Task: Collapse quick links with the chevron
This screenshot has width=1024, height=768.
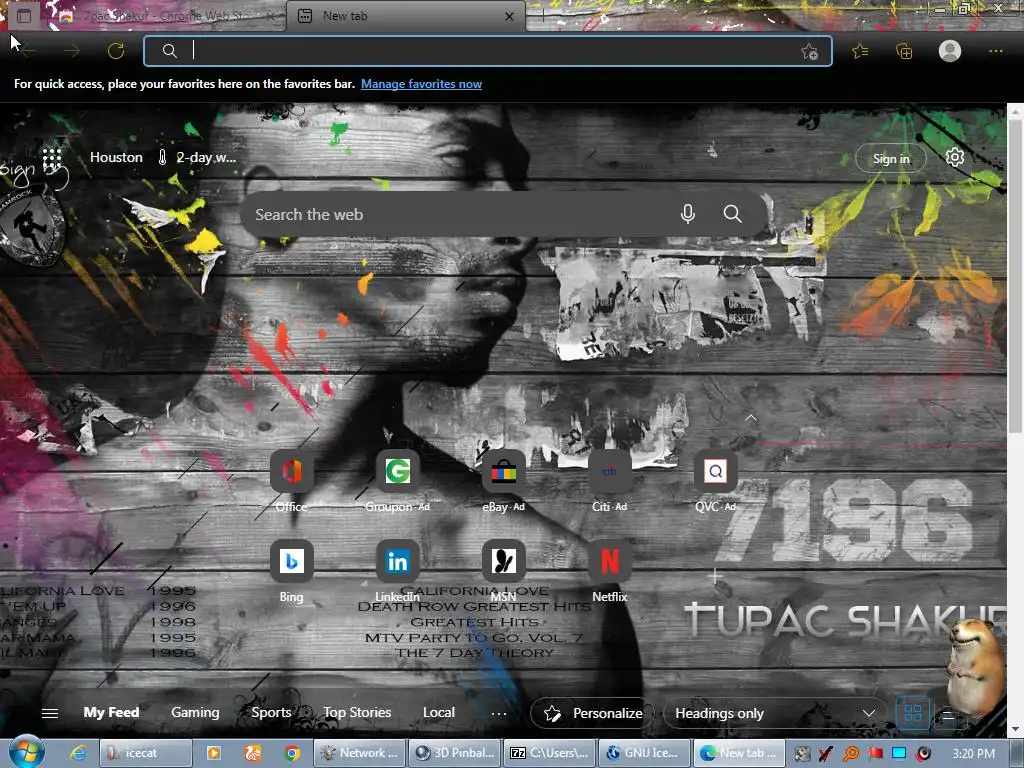Action: click(x=751, y=418)
